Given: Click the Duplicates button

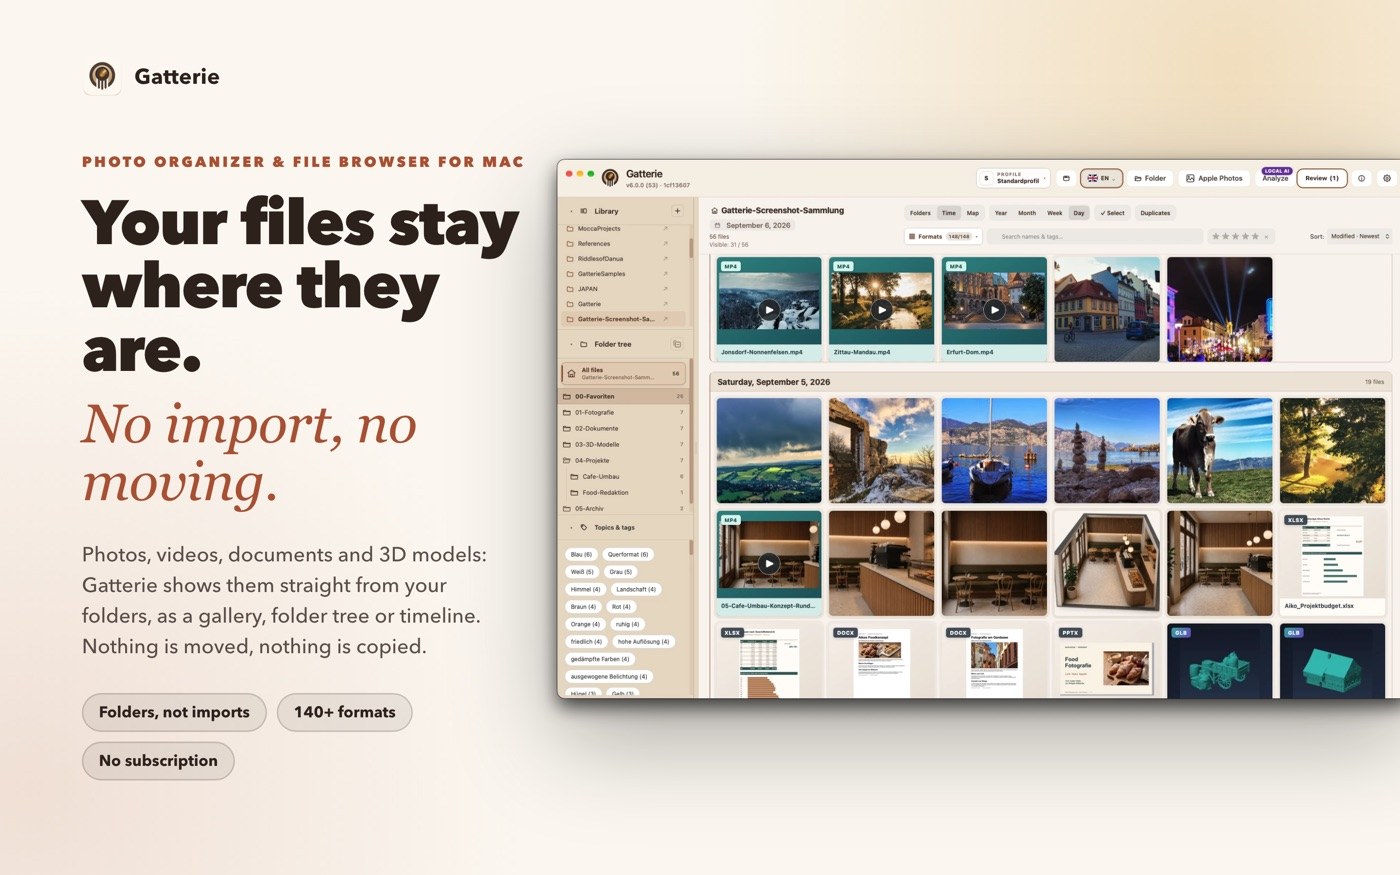Looking at the screenshot, I should [x=1155, y=213].
